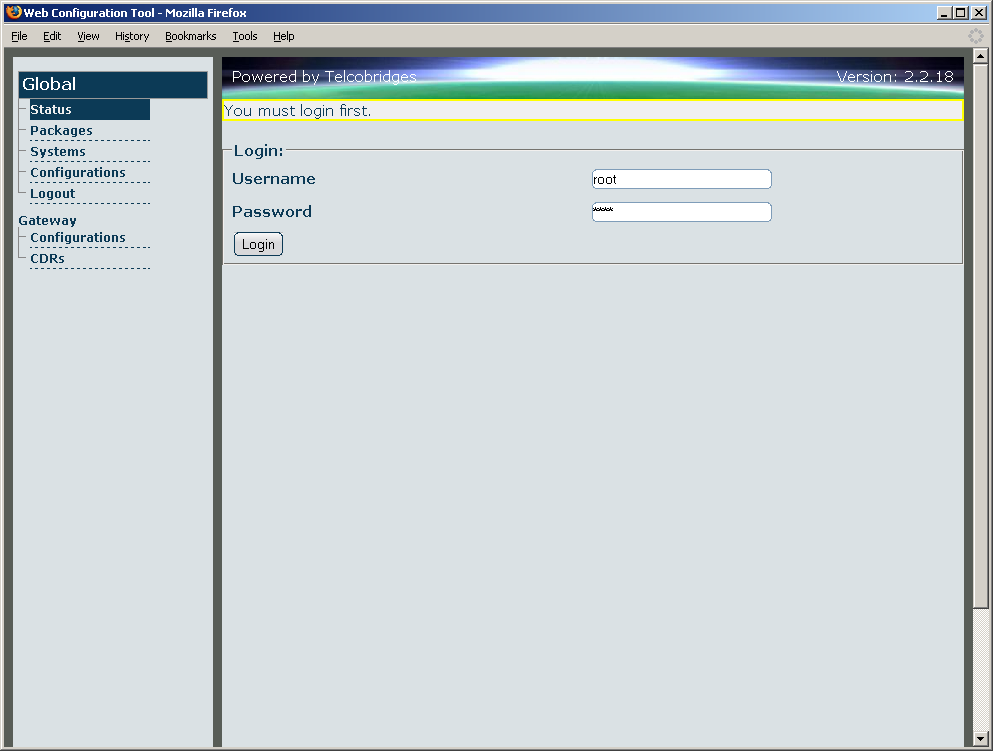Screen dimensions: 993x751
Task: Open the Help menu
Action: click(x=284, y=36)
